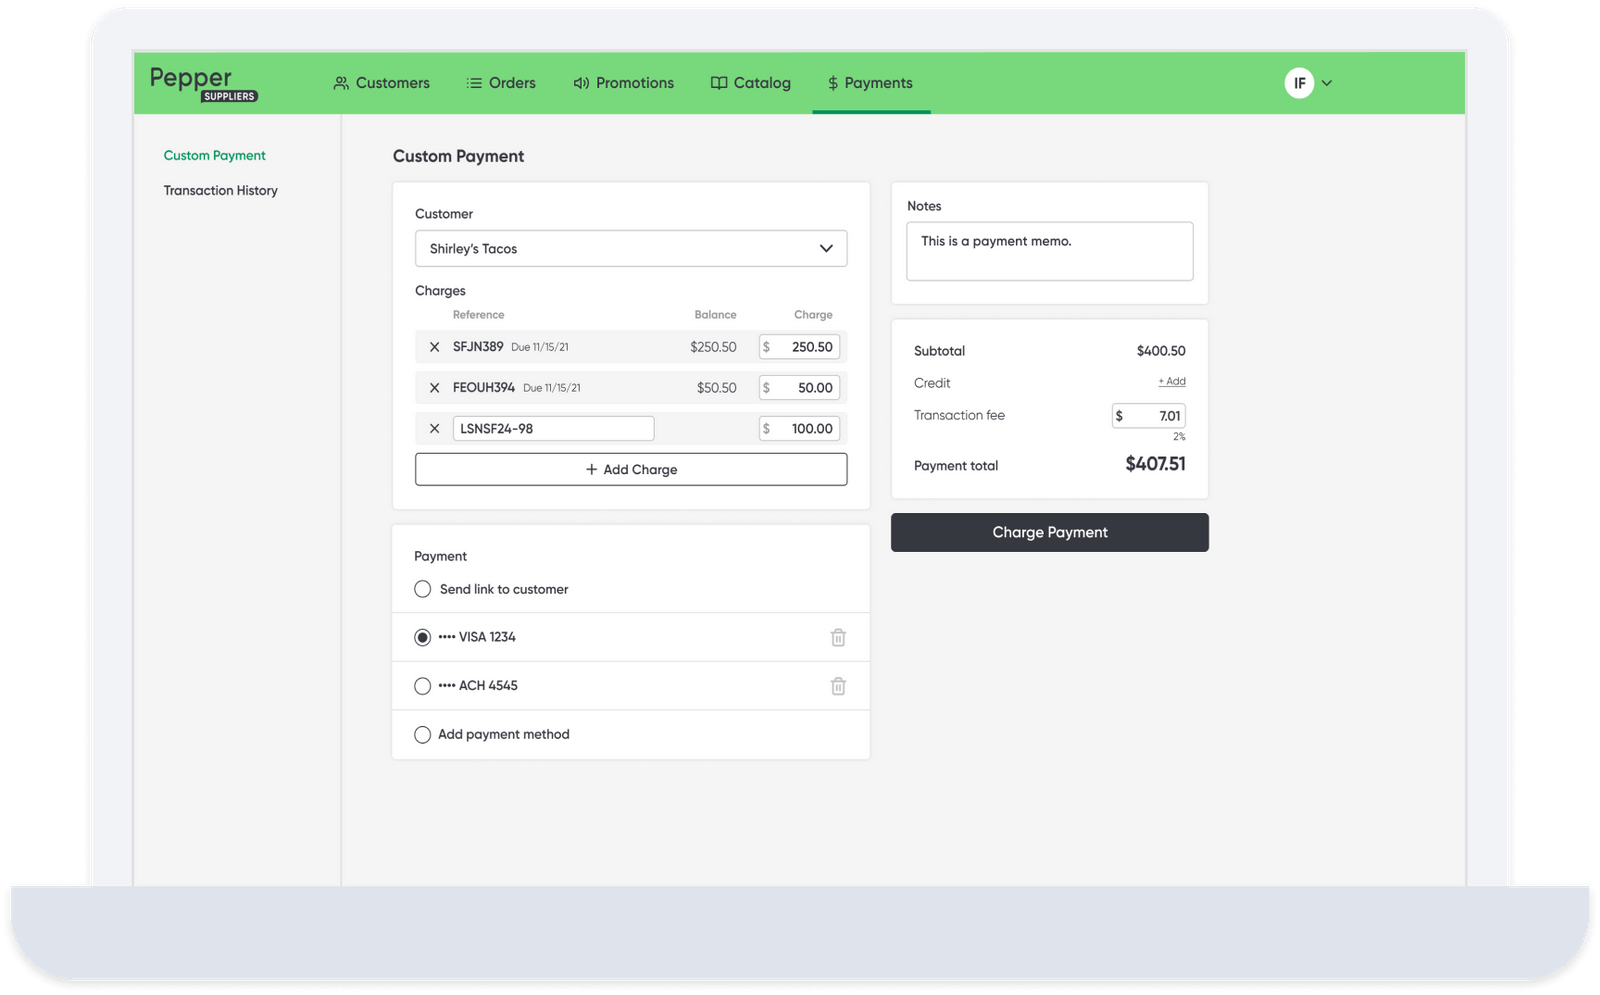Click the Orders list icon
The image size is (1600, 995).
click(474, 83)
